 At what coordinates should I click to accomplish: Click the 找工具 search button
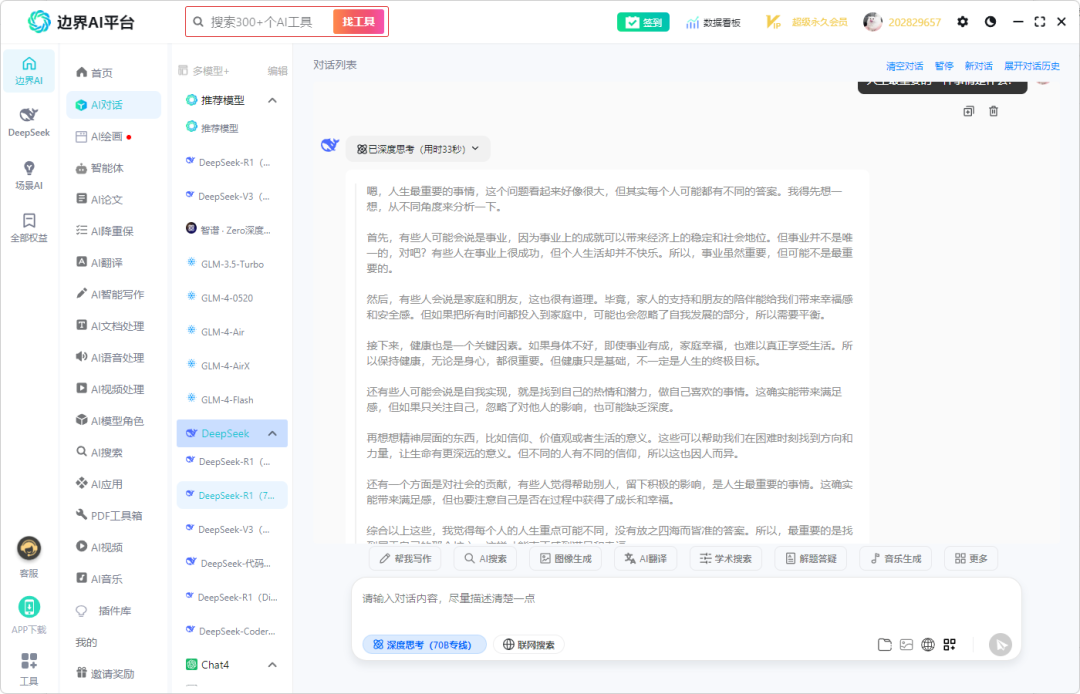[358, 22]
